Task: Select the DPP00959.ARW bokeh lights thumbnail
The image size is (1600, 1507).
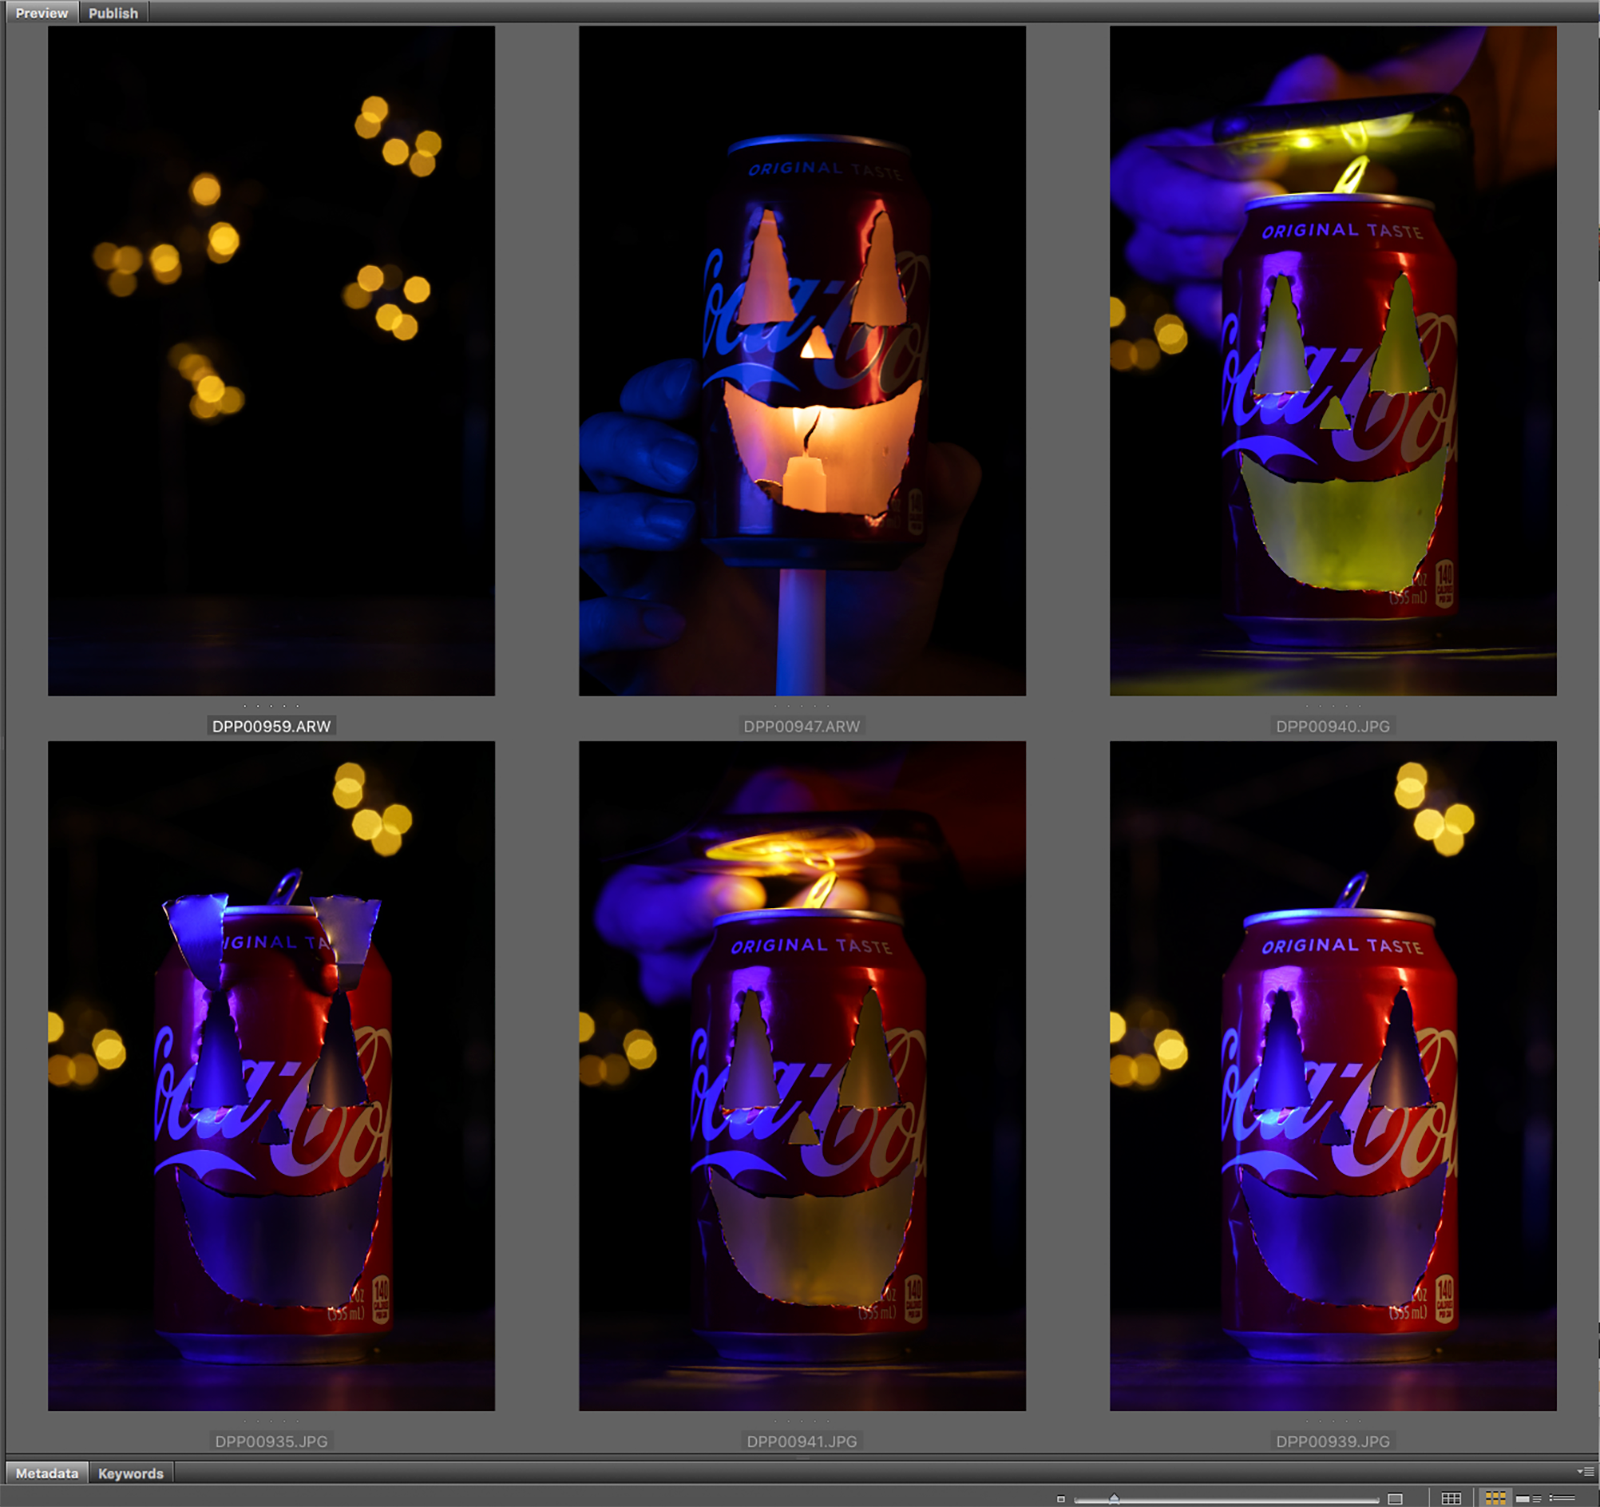Action: (x=271, y=360)
